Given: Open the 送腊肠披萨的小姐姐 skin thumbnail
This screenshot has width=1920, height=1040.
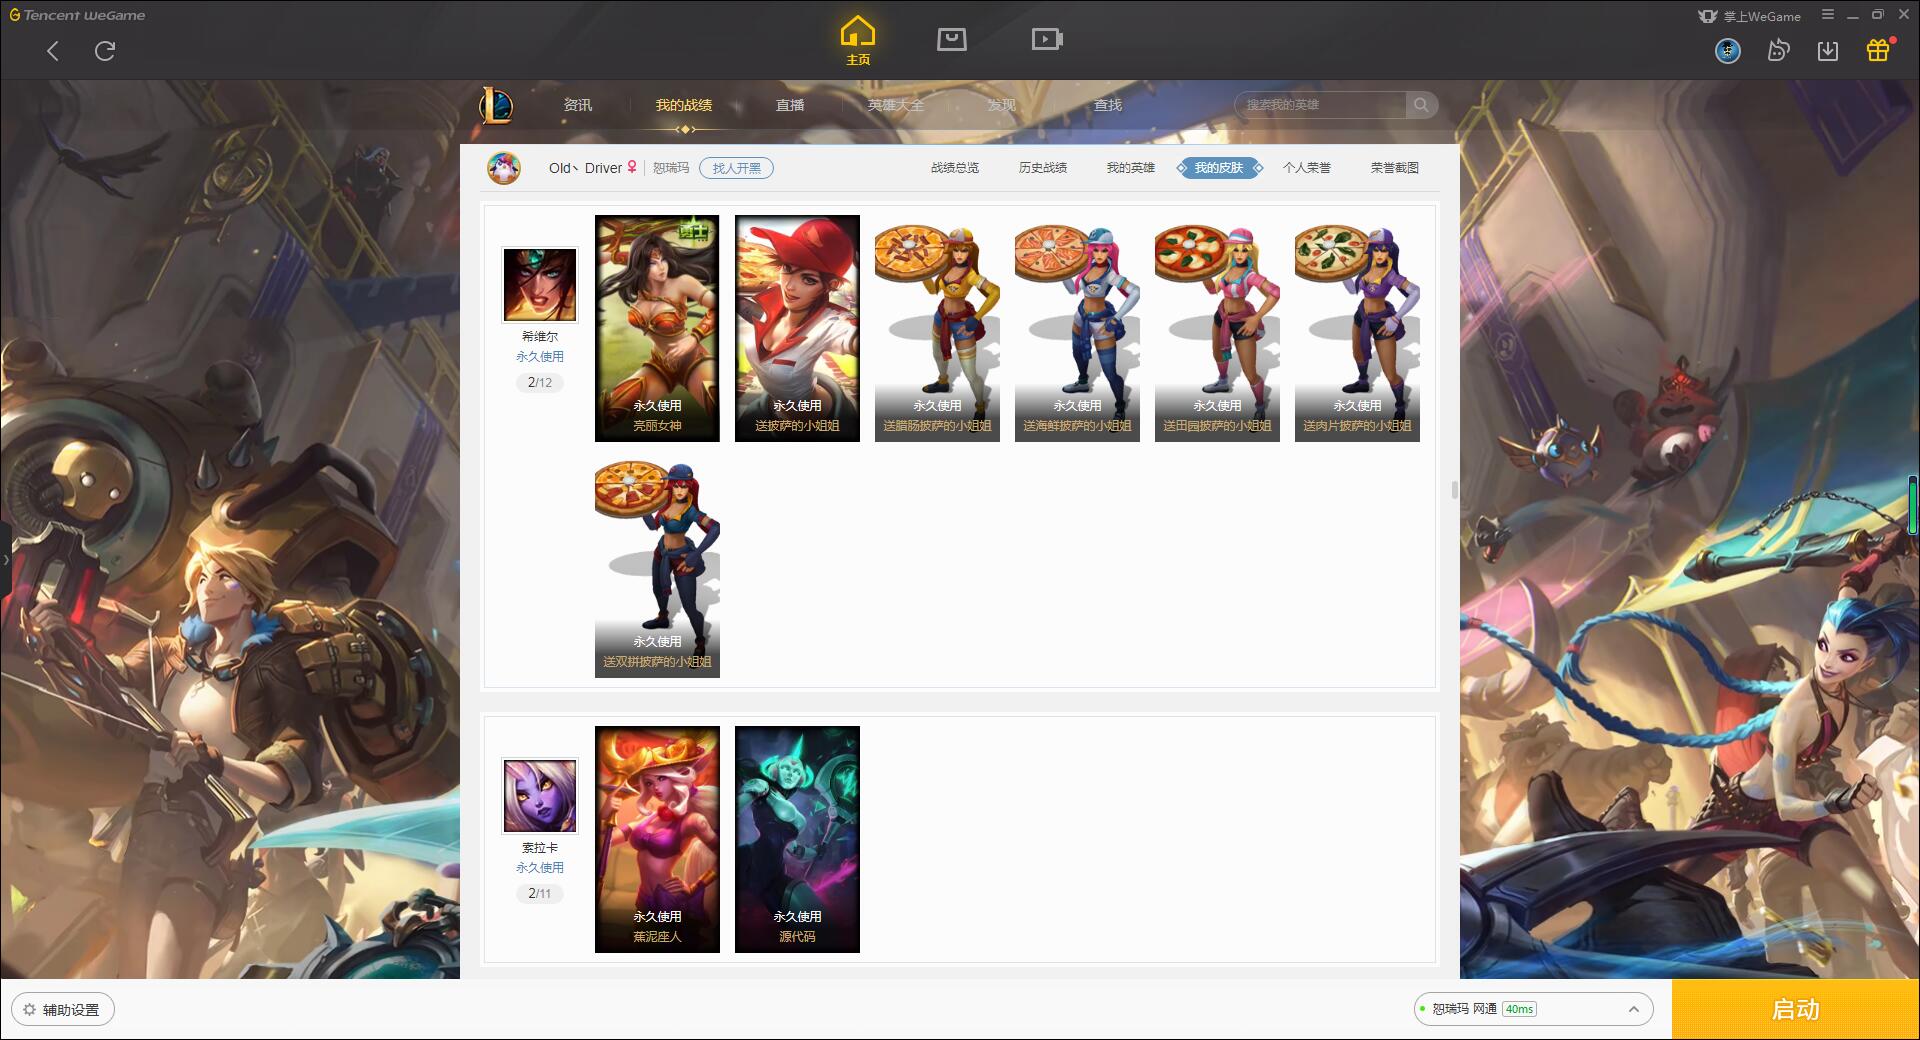Looking at the screenshot, I should 937,328.
